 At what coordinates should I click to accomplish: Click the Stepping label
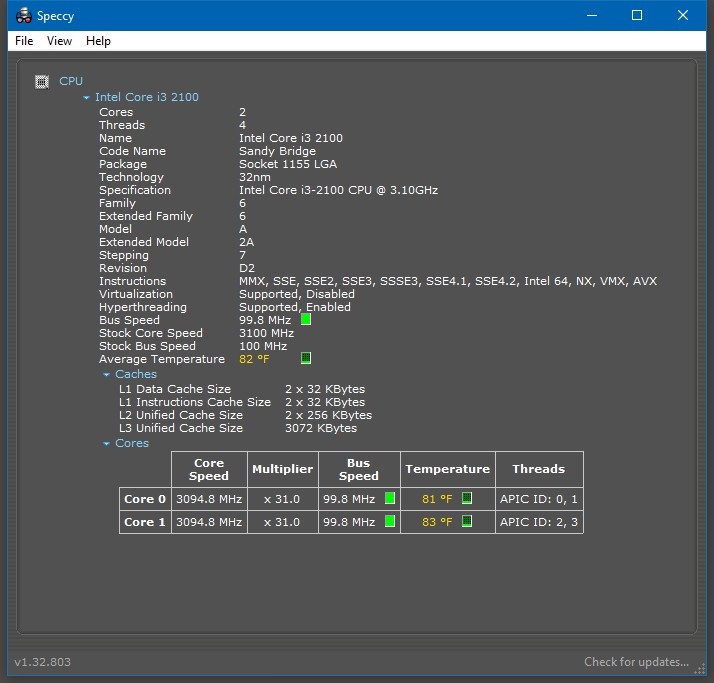tap(124, 255)
